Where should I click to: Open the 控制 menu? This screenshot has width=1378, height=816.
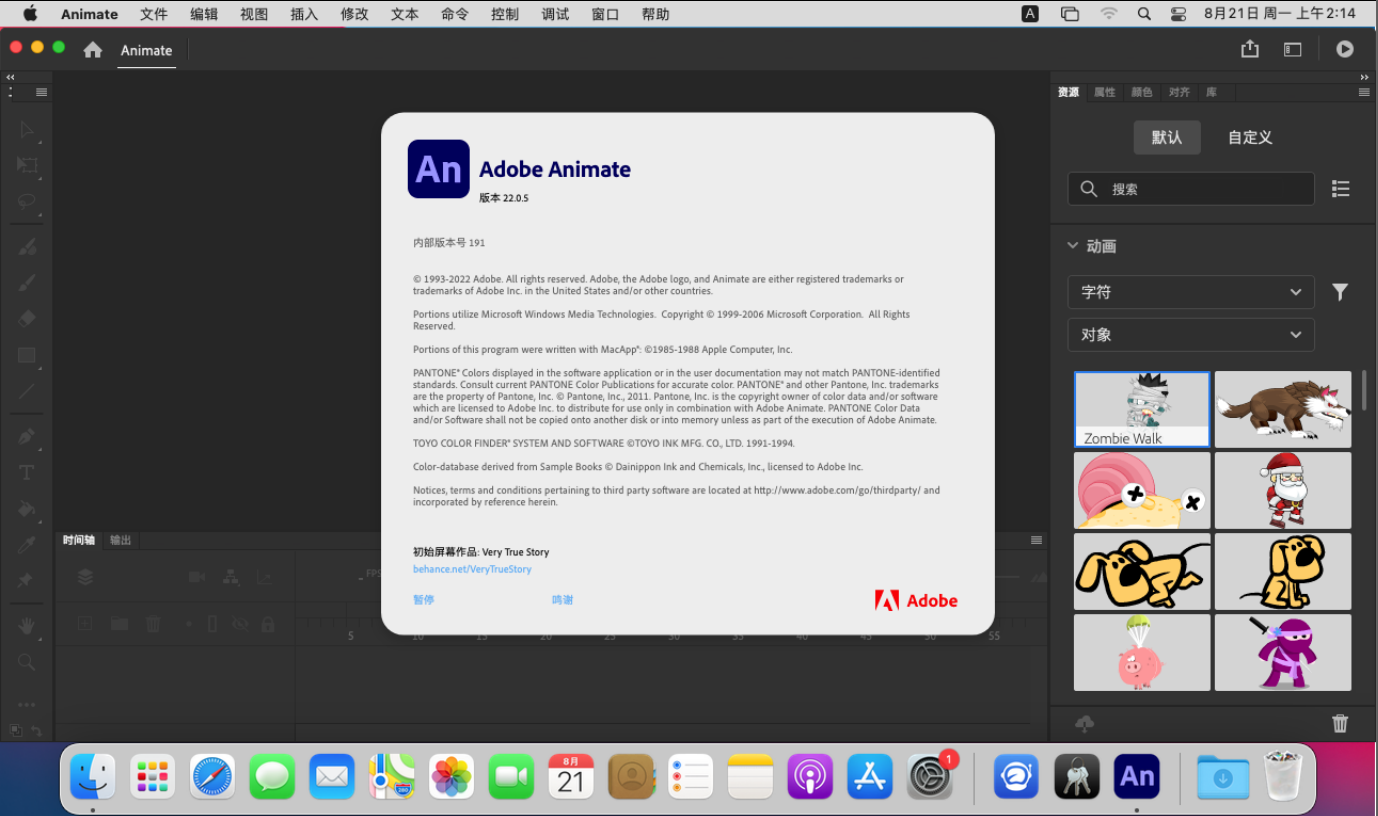505,14
